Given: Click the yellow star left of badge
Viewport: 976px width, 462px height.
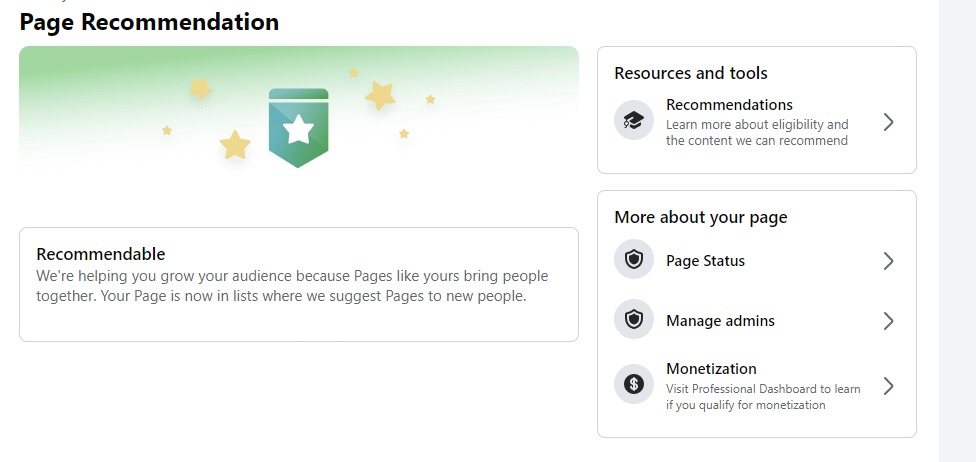Looking at the screenshot, I should [235, 145].
